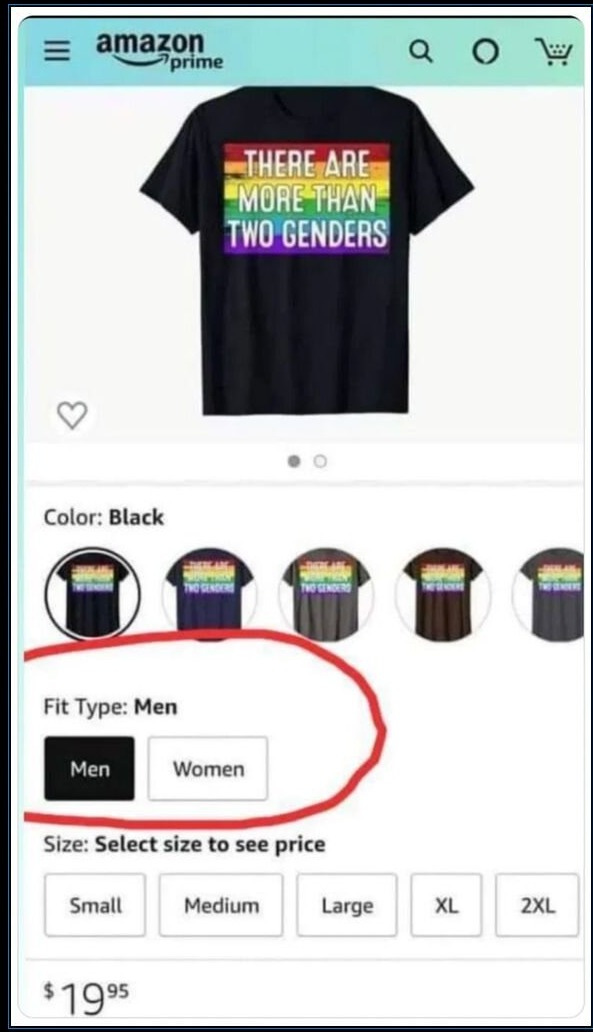Choose size Medium
Image resolution: width=593 pixels, height=1032 pixels.
[221, 905]
